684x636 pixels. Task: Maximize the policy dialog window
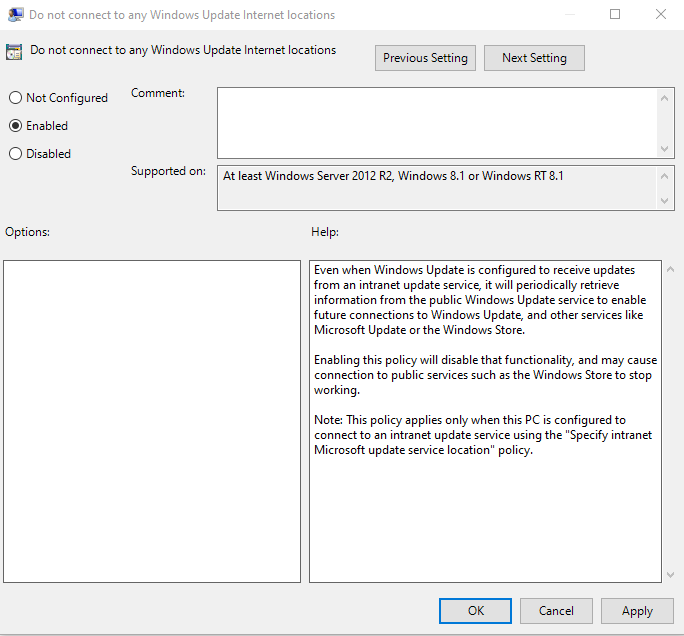click(x=615, y=14)
